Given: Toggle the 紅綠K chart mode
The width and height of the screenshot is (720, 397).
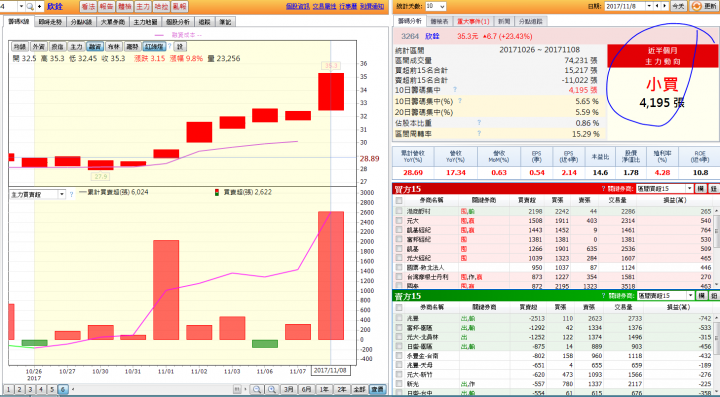Looking at the screenshot, I should coord(154,47).
